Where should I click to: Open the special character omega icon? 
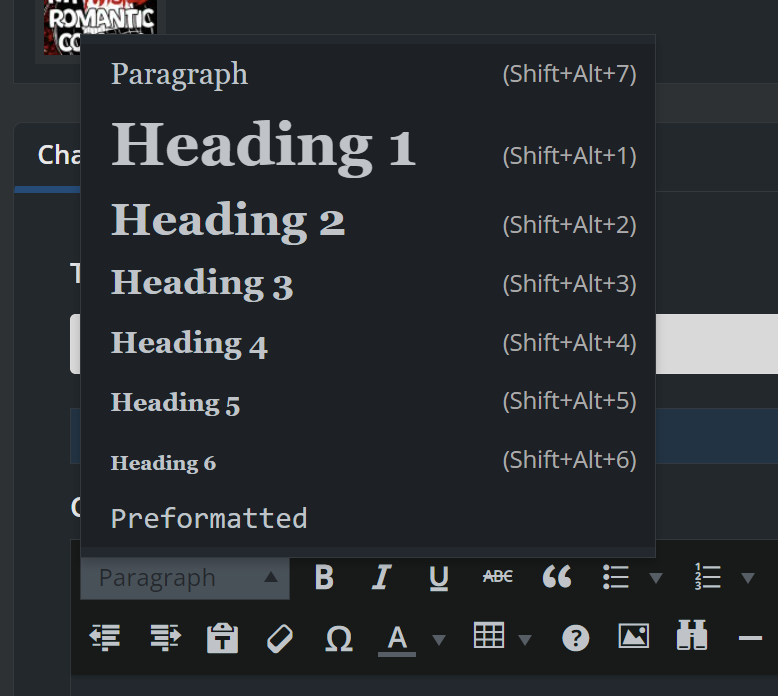339,638
